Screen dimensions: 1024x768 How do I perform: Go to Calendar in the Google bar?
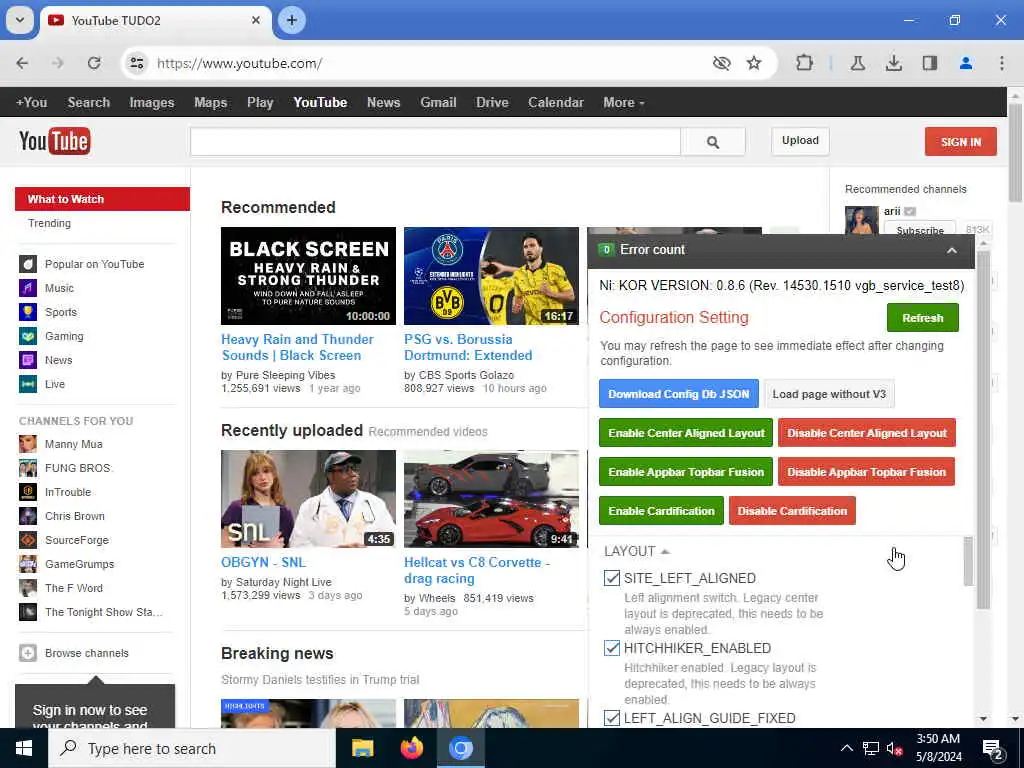point(556,103)
